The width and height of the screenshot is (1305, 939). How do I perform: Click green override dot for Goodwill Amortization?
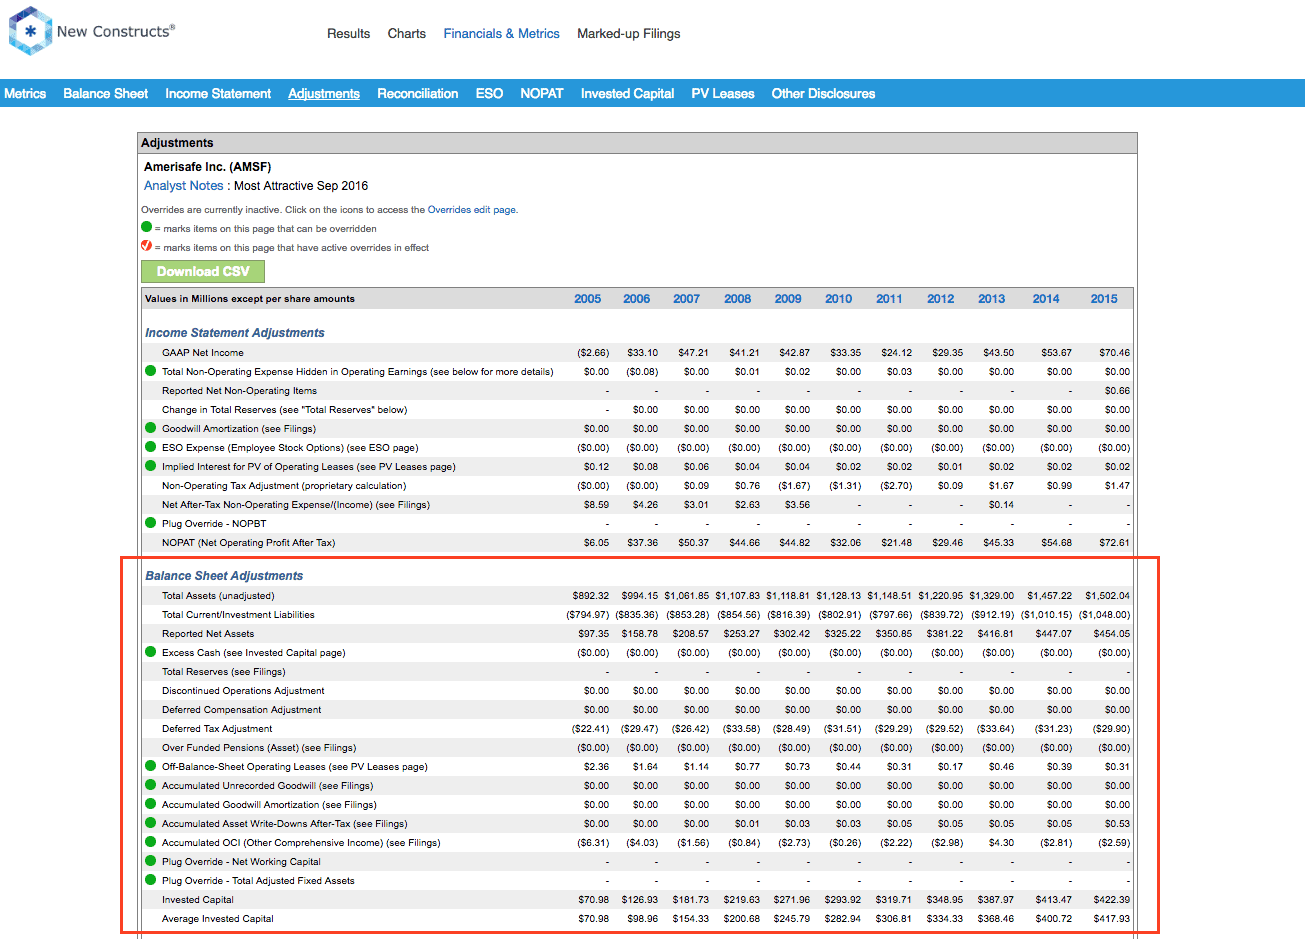pyautogui.click(x=151, y=428)
